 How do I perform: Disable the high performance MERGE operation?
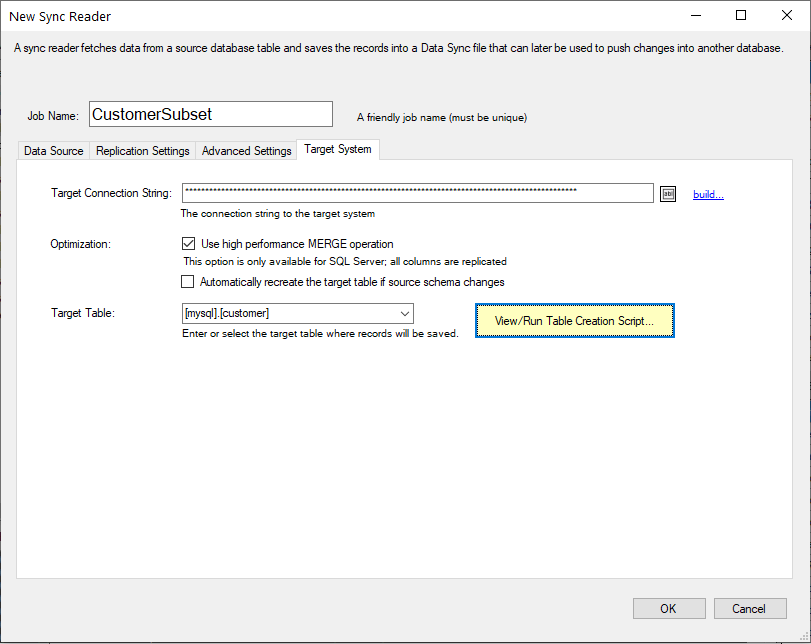click(188, 243)
